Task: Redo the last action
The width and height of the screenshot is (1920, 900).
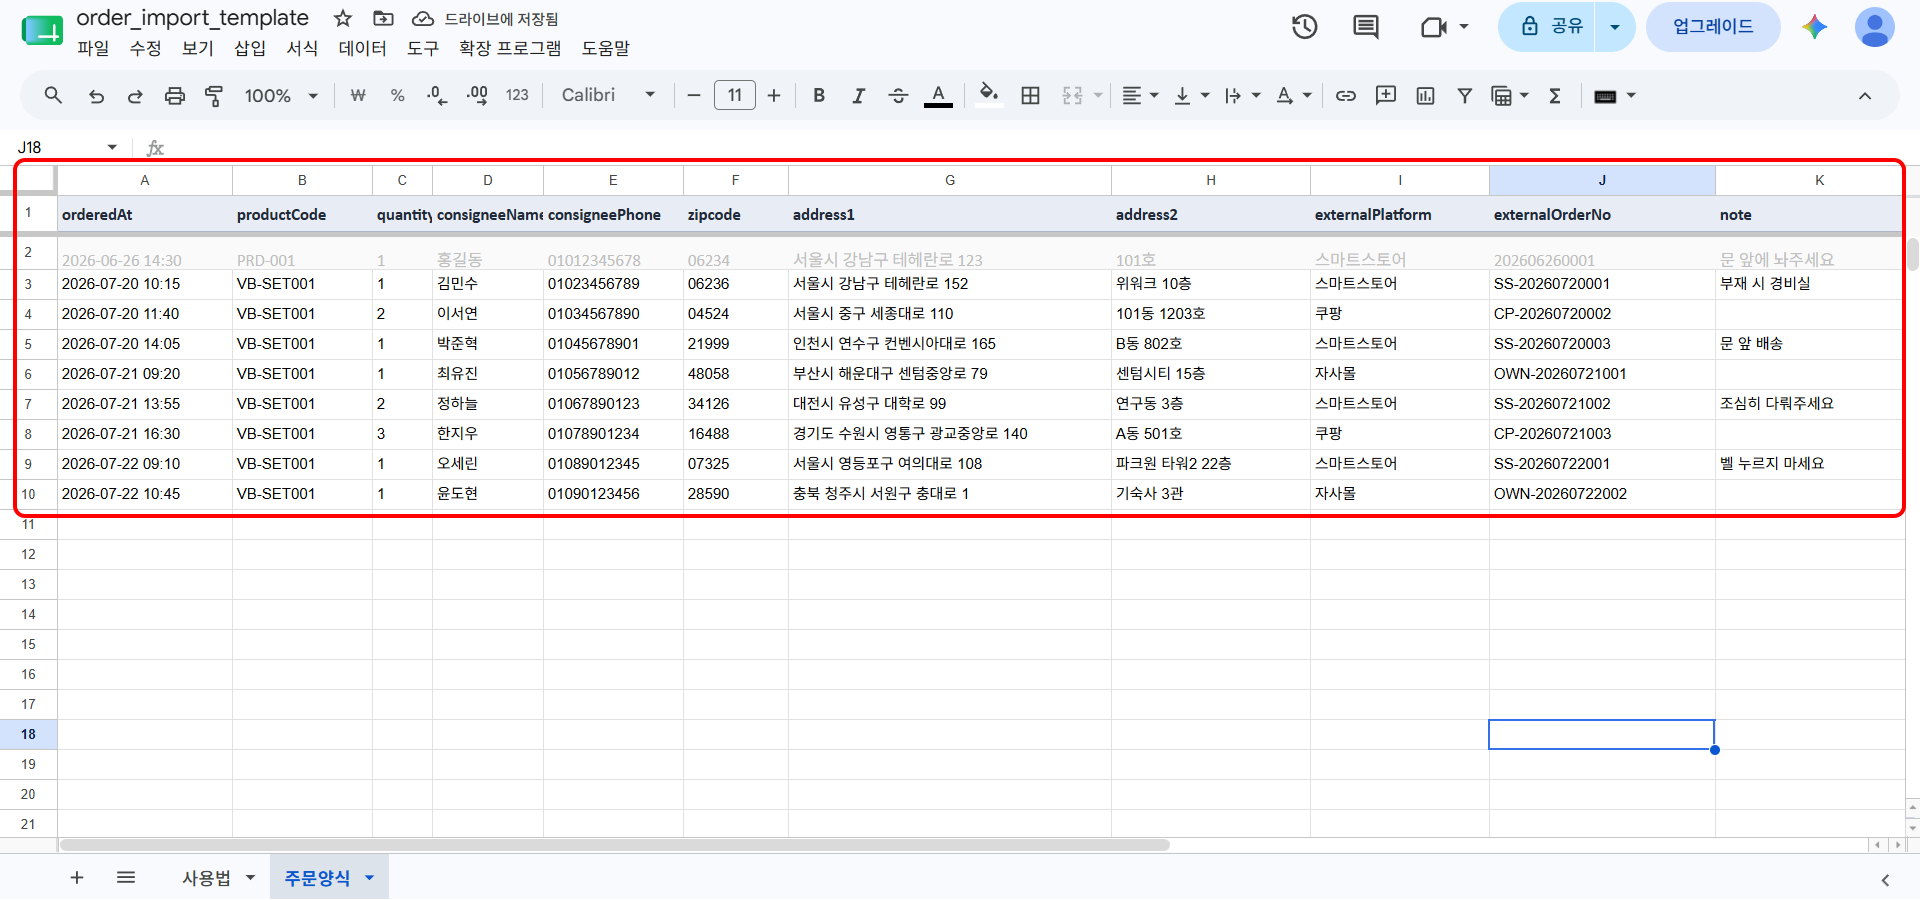Action: (x=135, y=96)
